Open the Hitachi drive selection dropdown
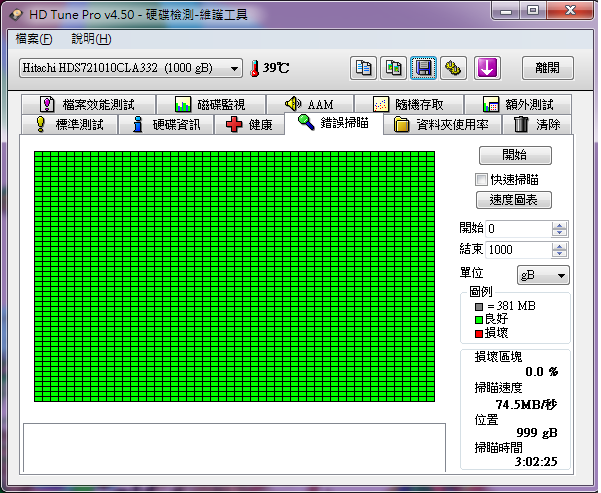601x493 pixels. (x=131, y=68)
